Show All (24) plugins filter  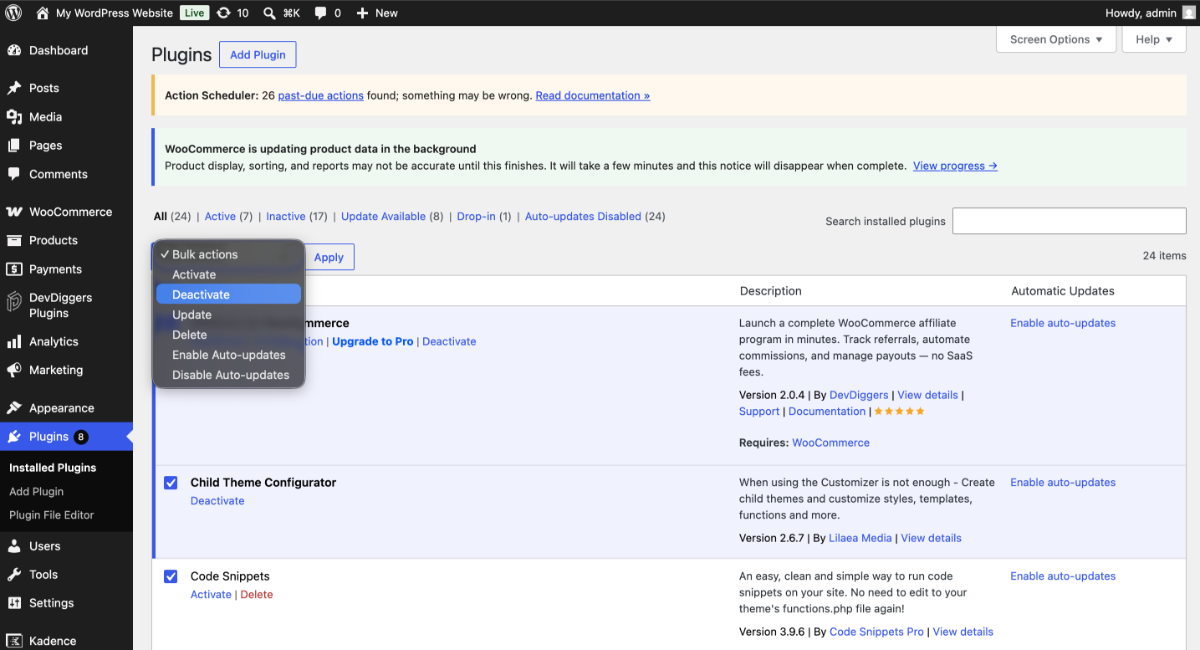point(172,216)
